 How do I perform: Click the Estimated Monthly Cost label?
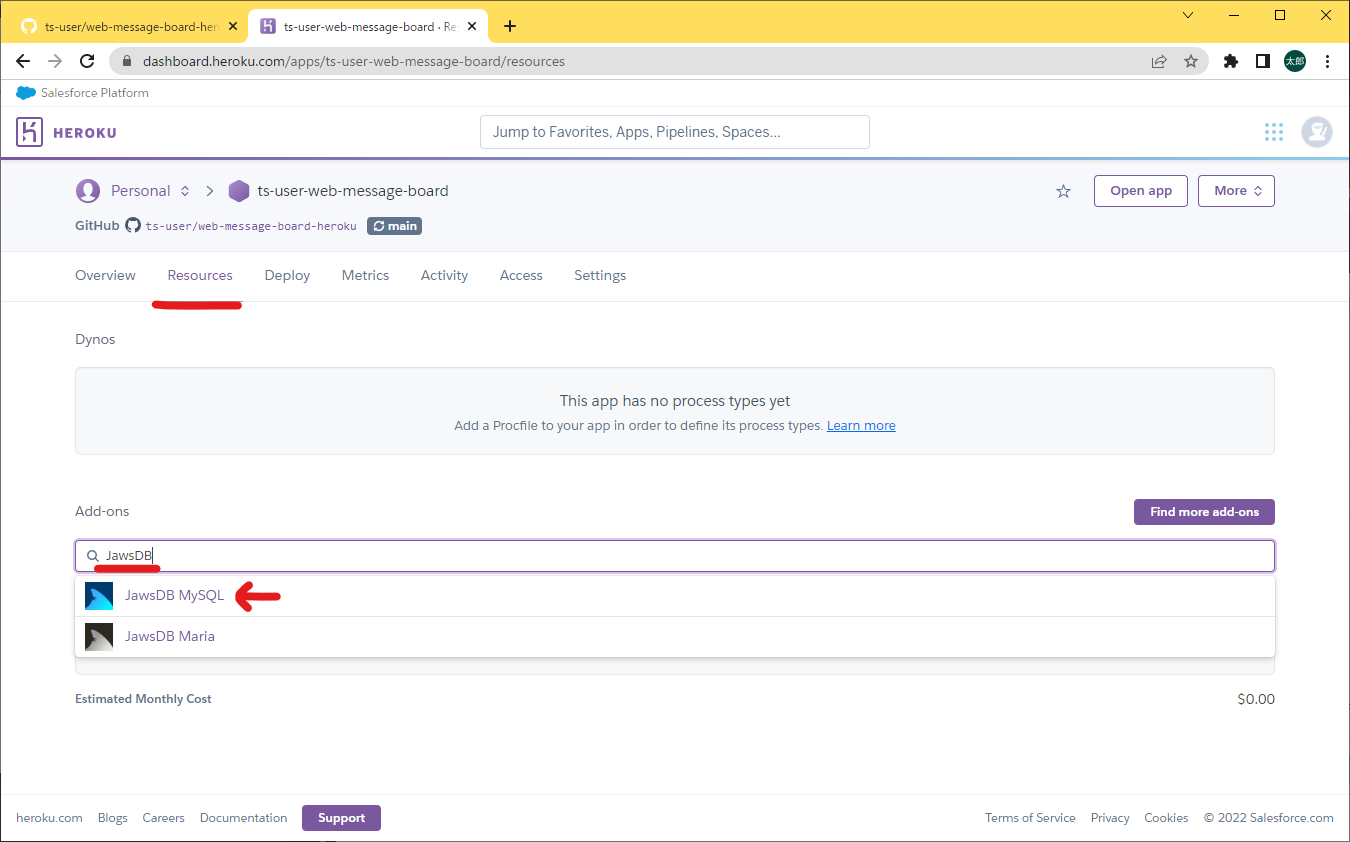click(x=143, y=699)
